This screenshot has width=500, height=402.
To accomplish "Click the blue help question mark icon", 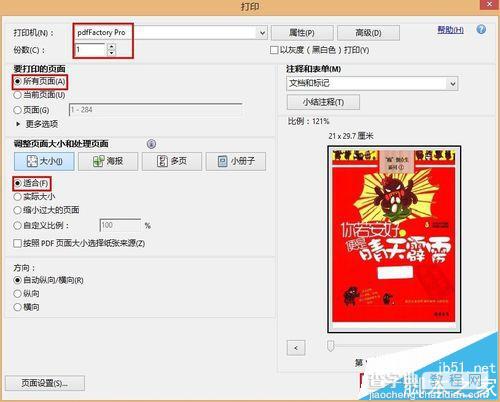I will 481,29.
